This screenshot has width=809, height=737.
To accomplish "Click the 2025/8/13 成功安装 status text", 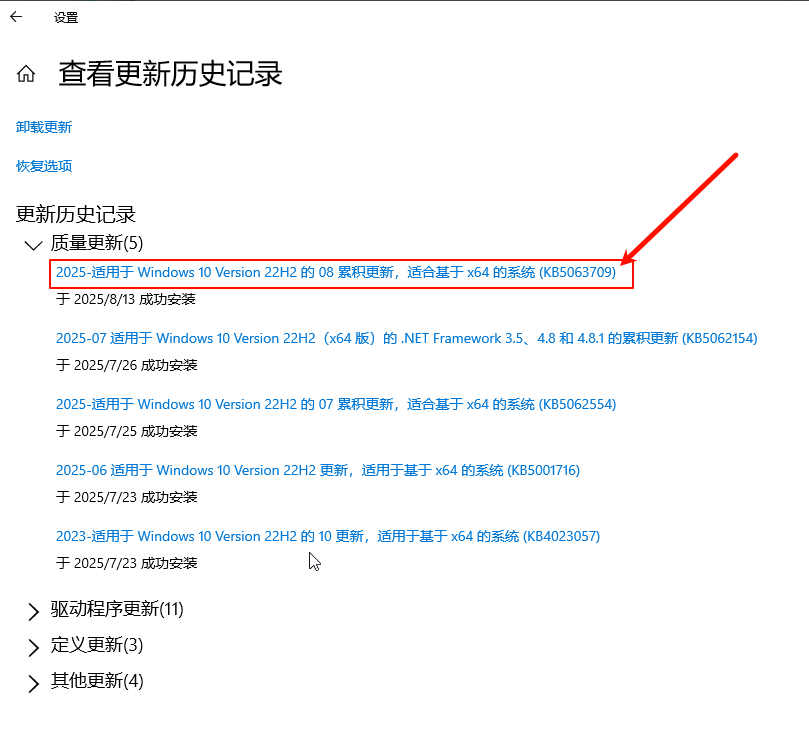I will (126, 299).
